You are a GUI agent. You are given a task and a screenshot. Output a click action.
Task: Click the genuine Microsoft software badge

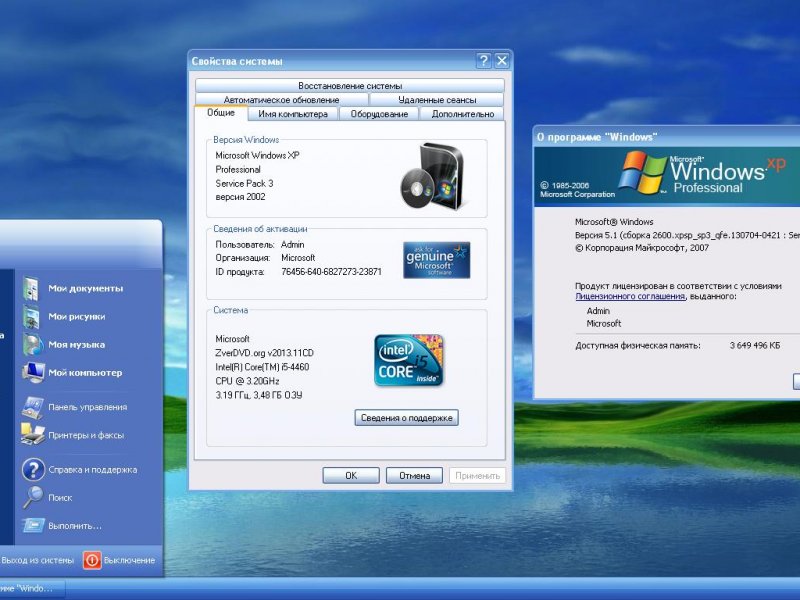(436, 260)
